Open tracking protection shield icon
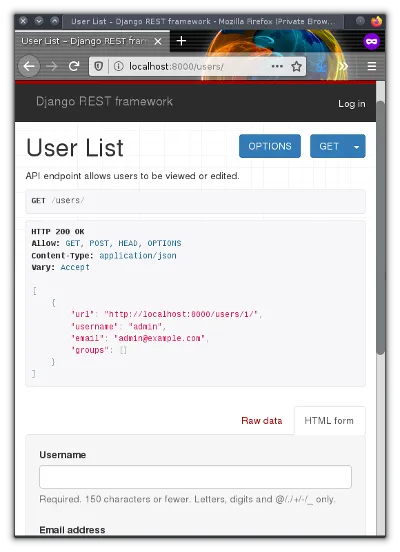 pos(99,66)
